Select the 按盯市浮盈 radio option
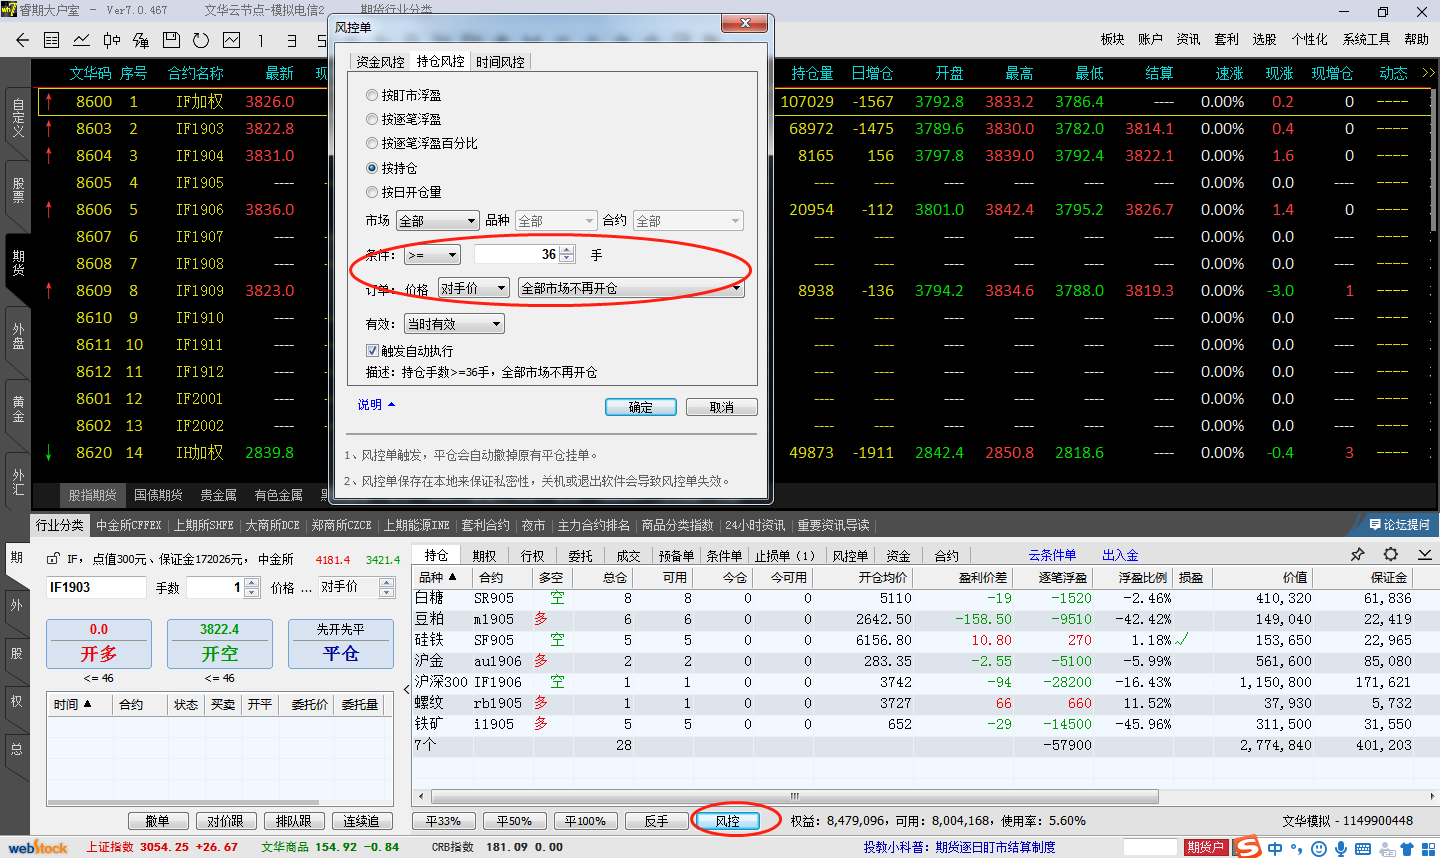 point(372,95)
